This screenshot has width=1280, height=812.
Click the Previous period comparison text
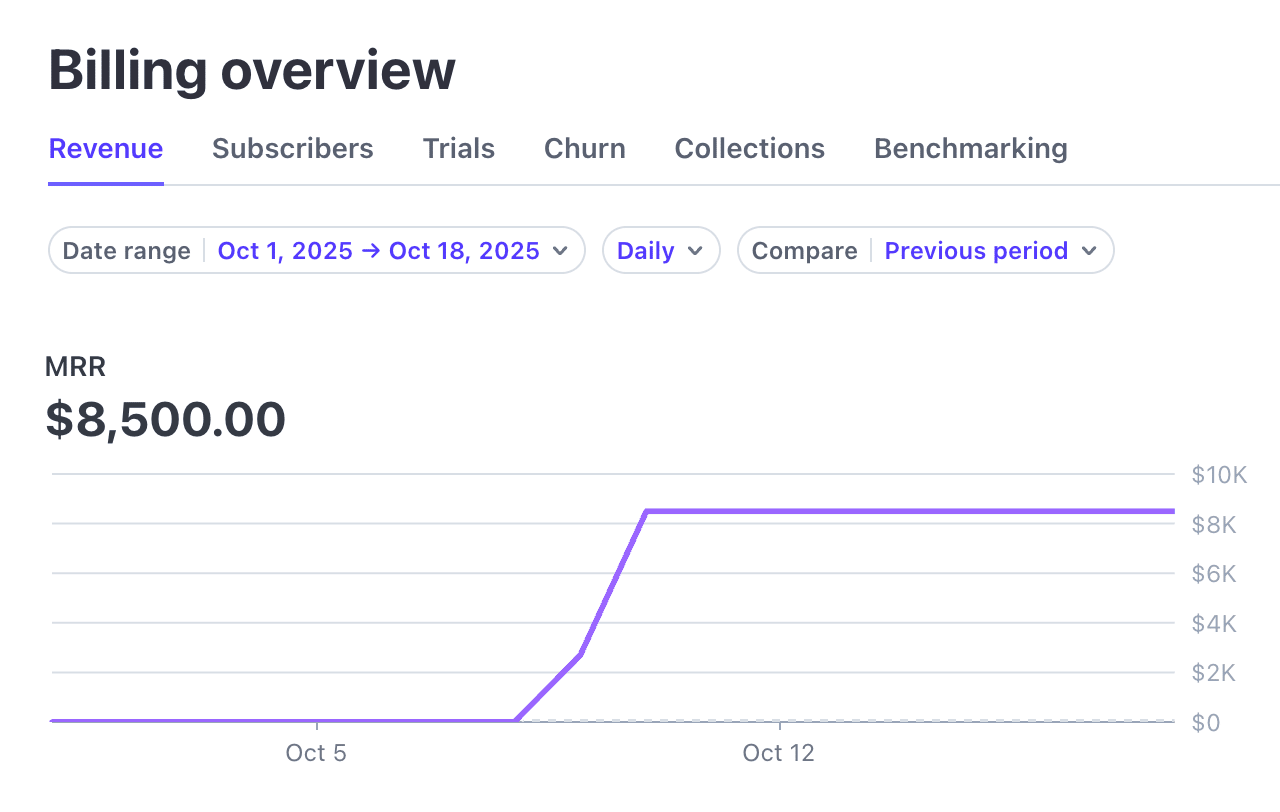point(976,251)
